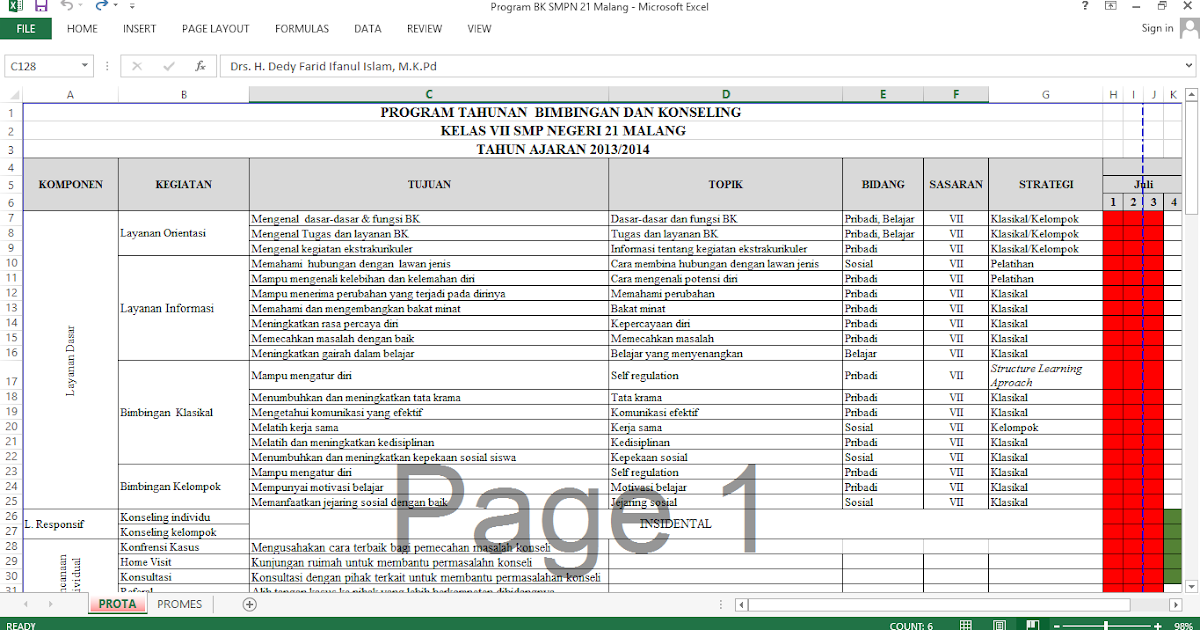This screenshot has width=1200, height=630.
Task: Select the BIDANG header cell
Action: (883, 184)
